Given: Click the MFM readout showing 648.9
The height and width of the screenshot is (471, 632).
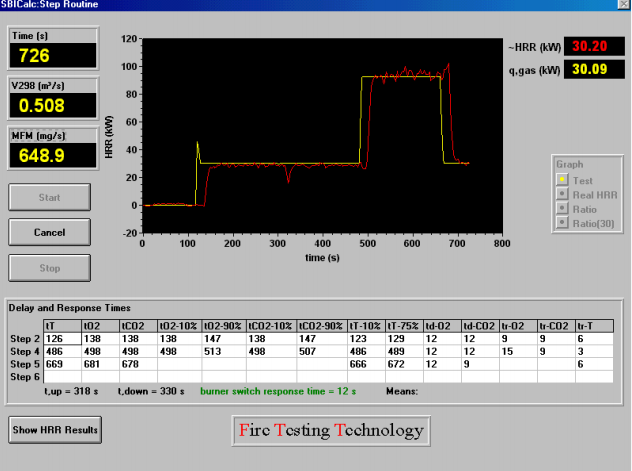Looking at the screenshot, I should point(53,155).
